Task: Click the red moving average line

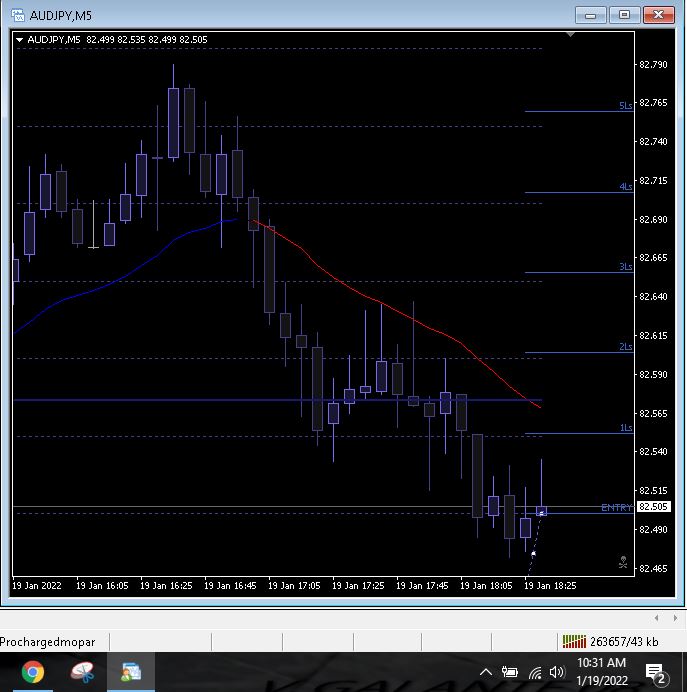Action: (382, 303)
